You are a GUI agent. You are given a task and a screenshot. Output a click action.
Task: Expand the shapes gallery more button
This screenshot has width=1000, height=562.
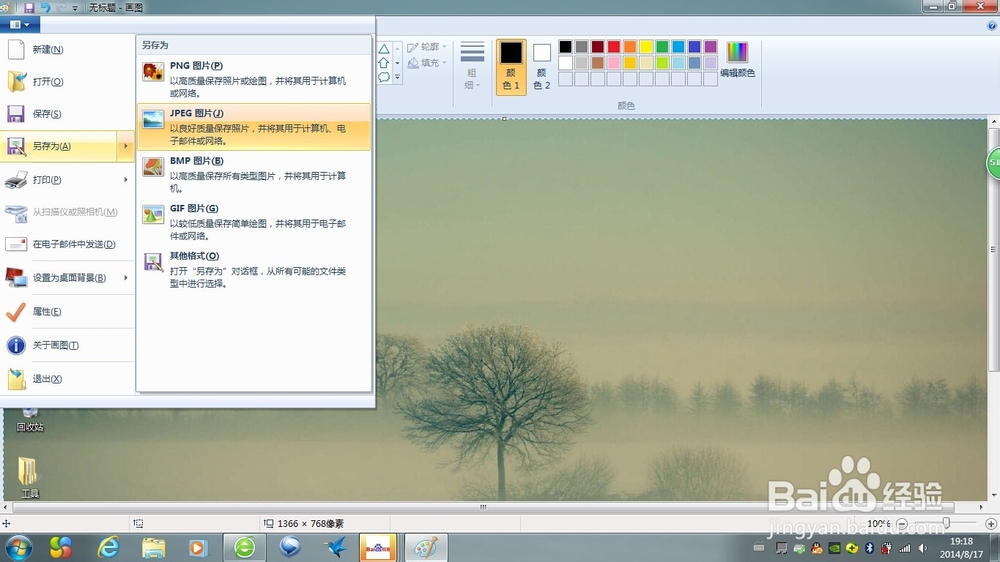click(397, 77)
